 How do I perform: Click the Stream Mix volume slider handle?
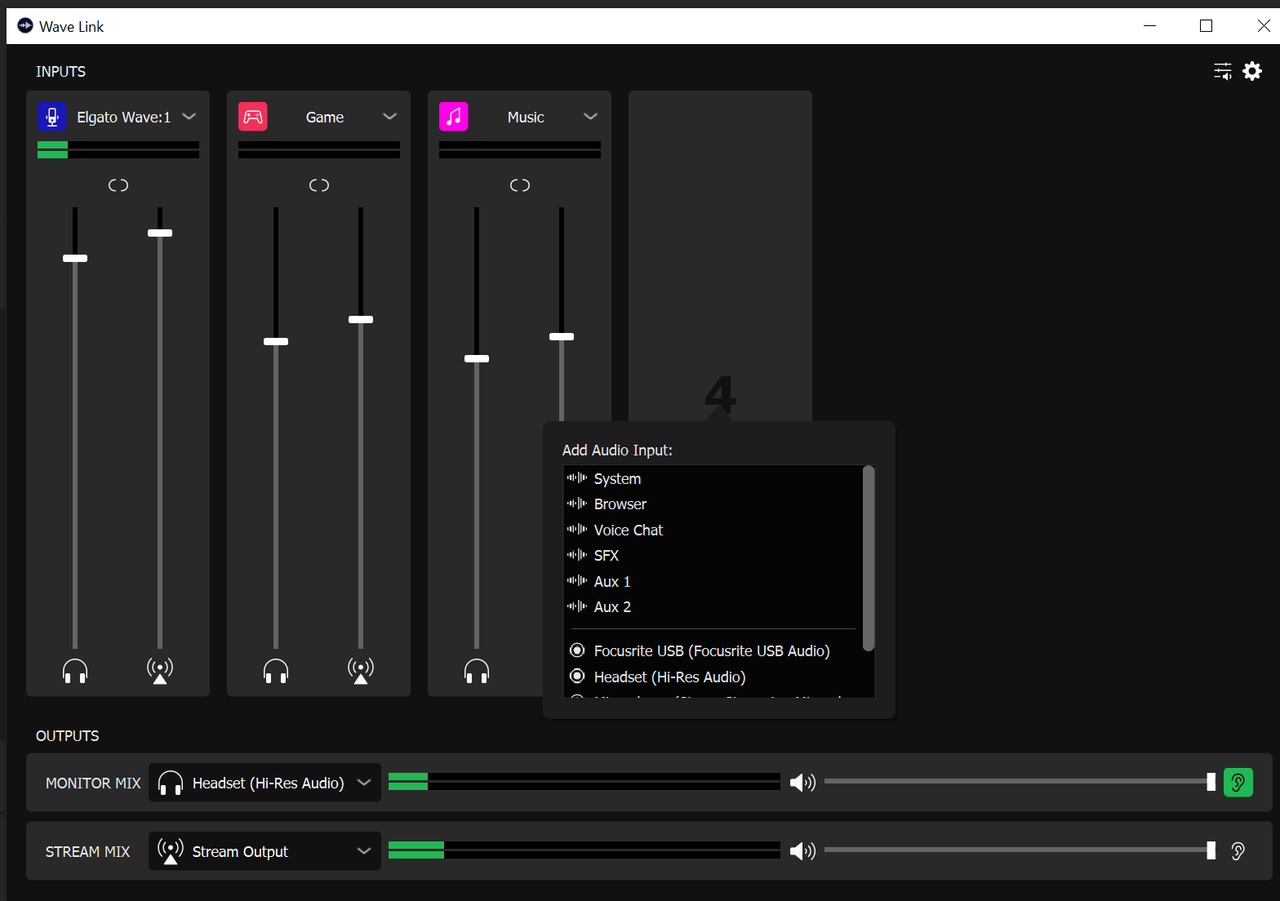(1211, 851)
